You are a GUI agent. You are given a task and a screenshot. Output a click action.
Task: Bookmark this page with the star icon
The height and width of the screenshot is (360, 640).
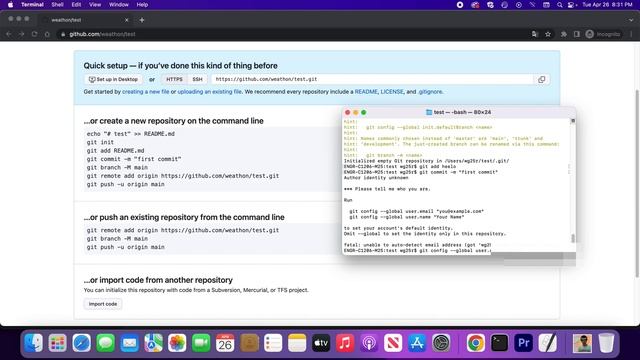pos(548,34)
